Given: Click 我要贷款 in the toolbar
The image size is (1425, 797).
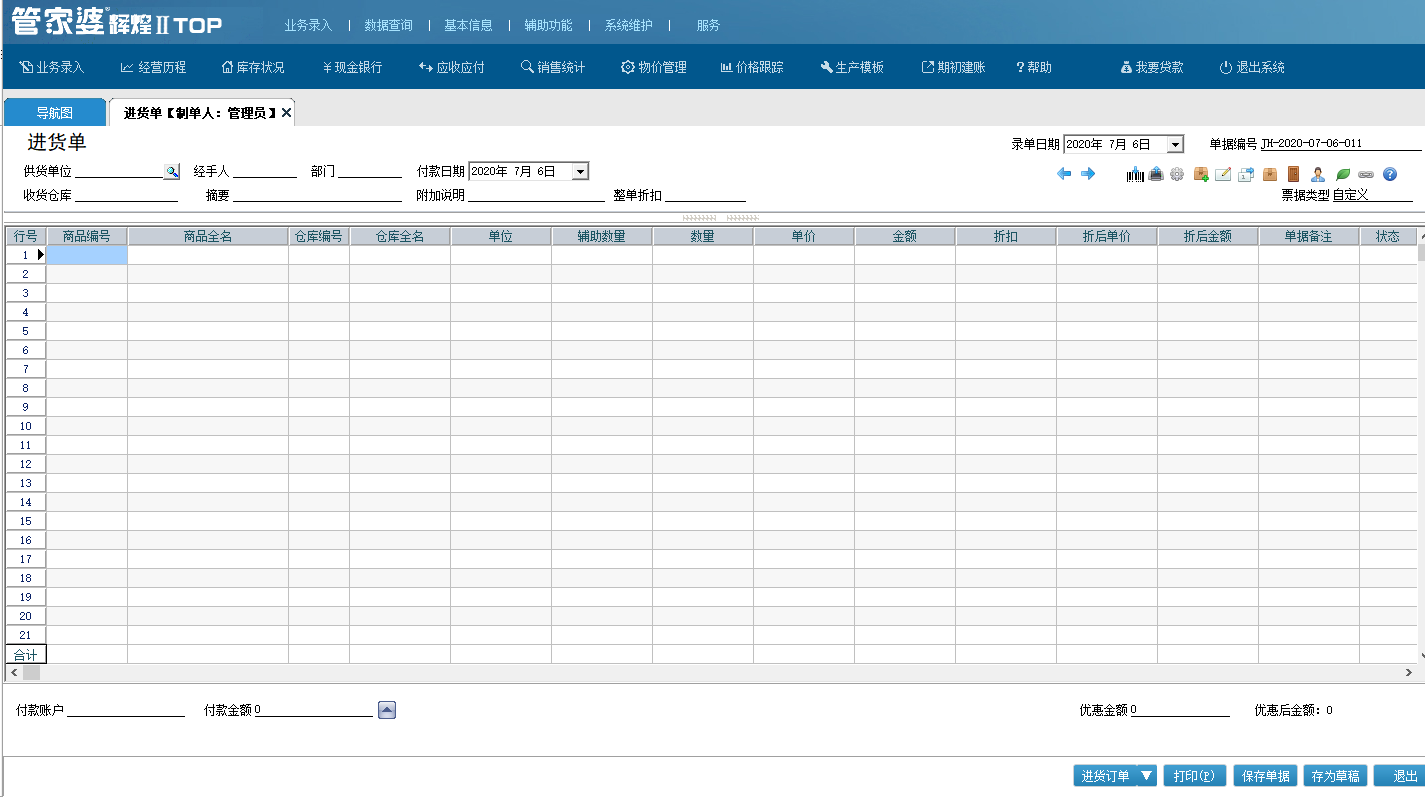Looking at the screenshot, I should pos(1152,68).
